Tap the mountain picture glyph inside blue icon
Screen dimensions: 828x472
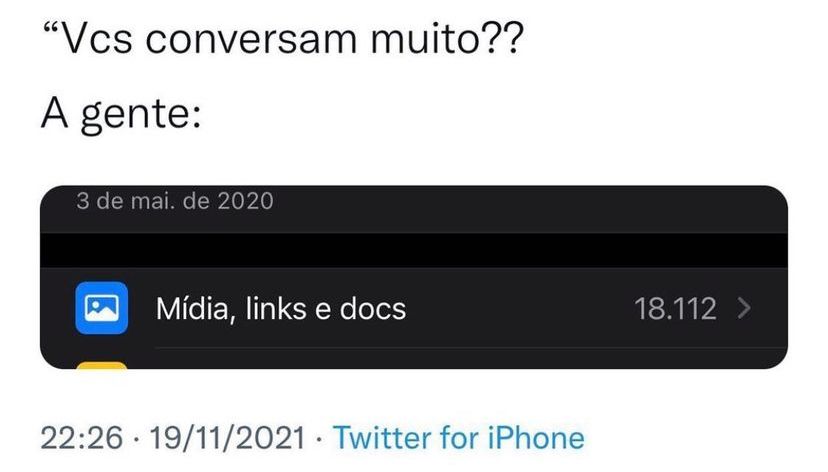(101, 308)
